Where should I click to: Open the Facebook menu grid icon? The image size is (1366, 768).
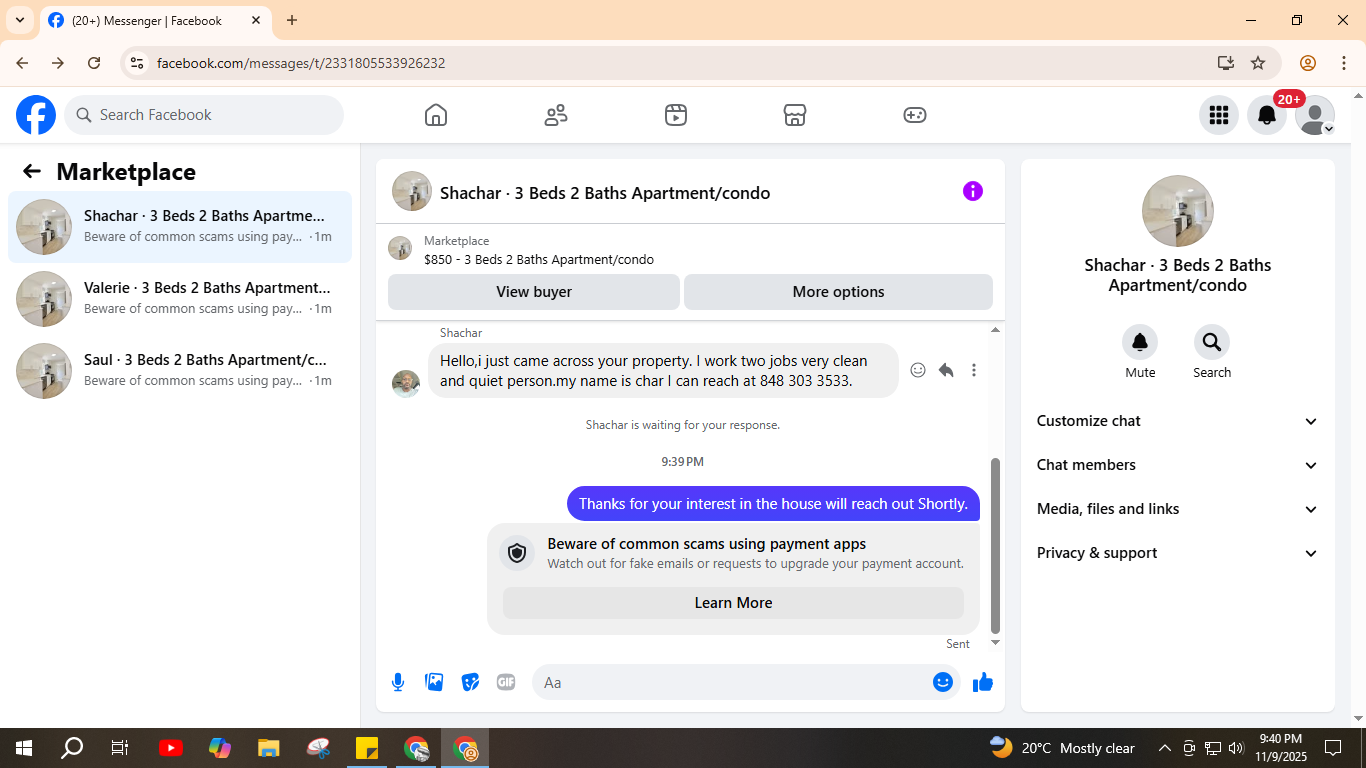click(x=1218, y=115)
